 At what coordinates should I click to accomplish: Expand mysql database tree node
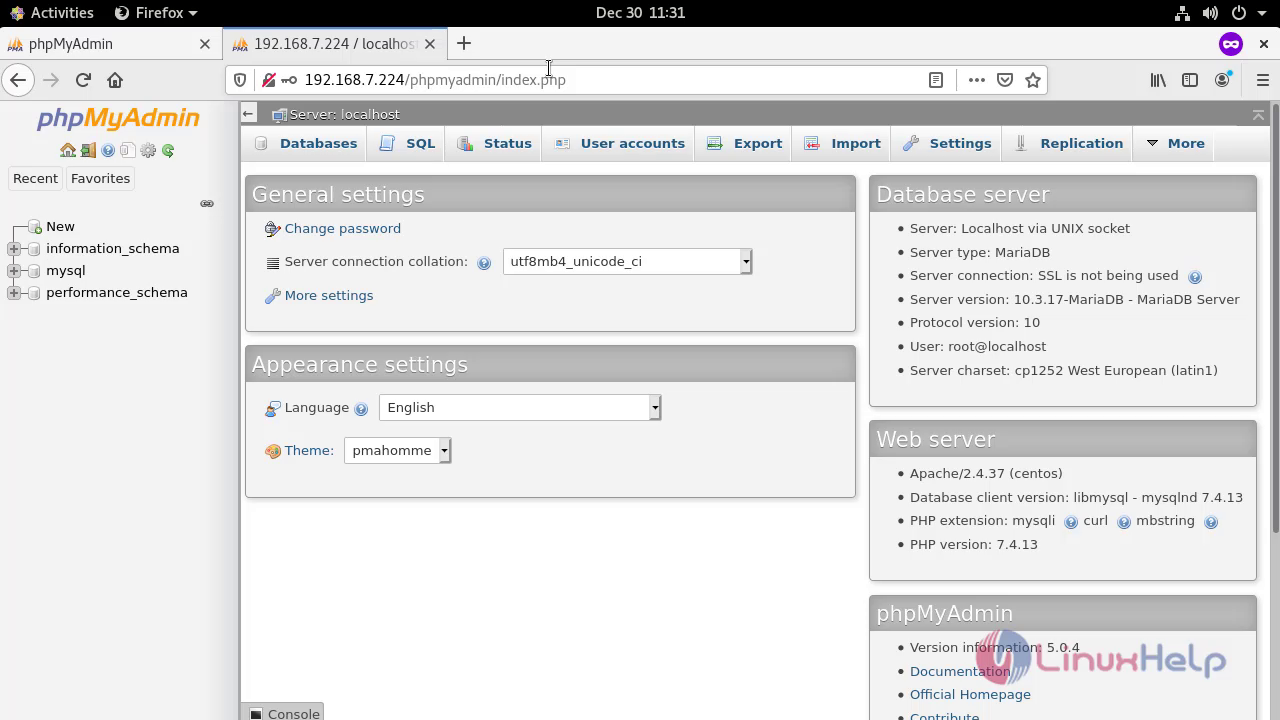point(14,271)
